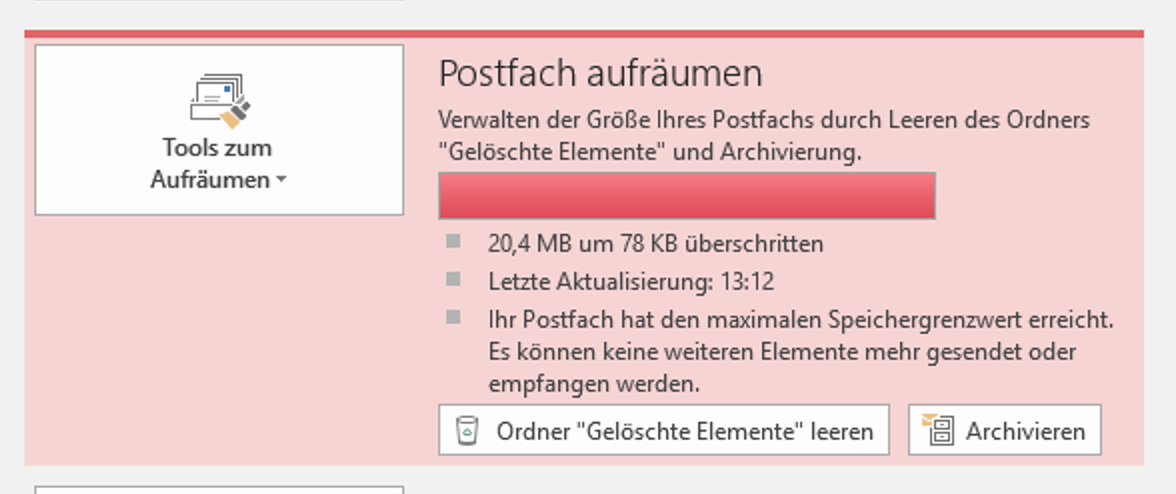This screenshot has height=494, width=1176.
Task: Click the red bar atop the Postfach section
Action: (x=584, y=34)
